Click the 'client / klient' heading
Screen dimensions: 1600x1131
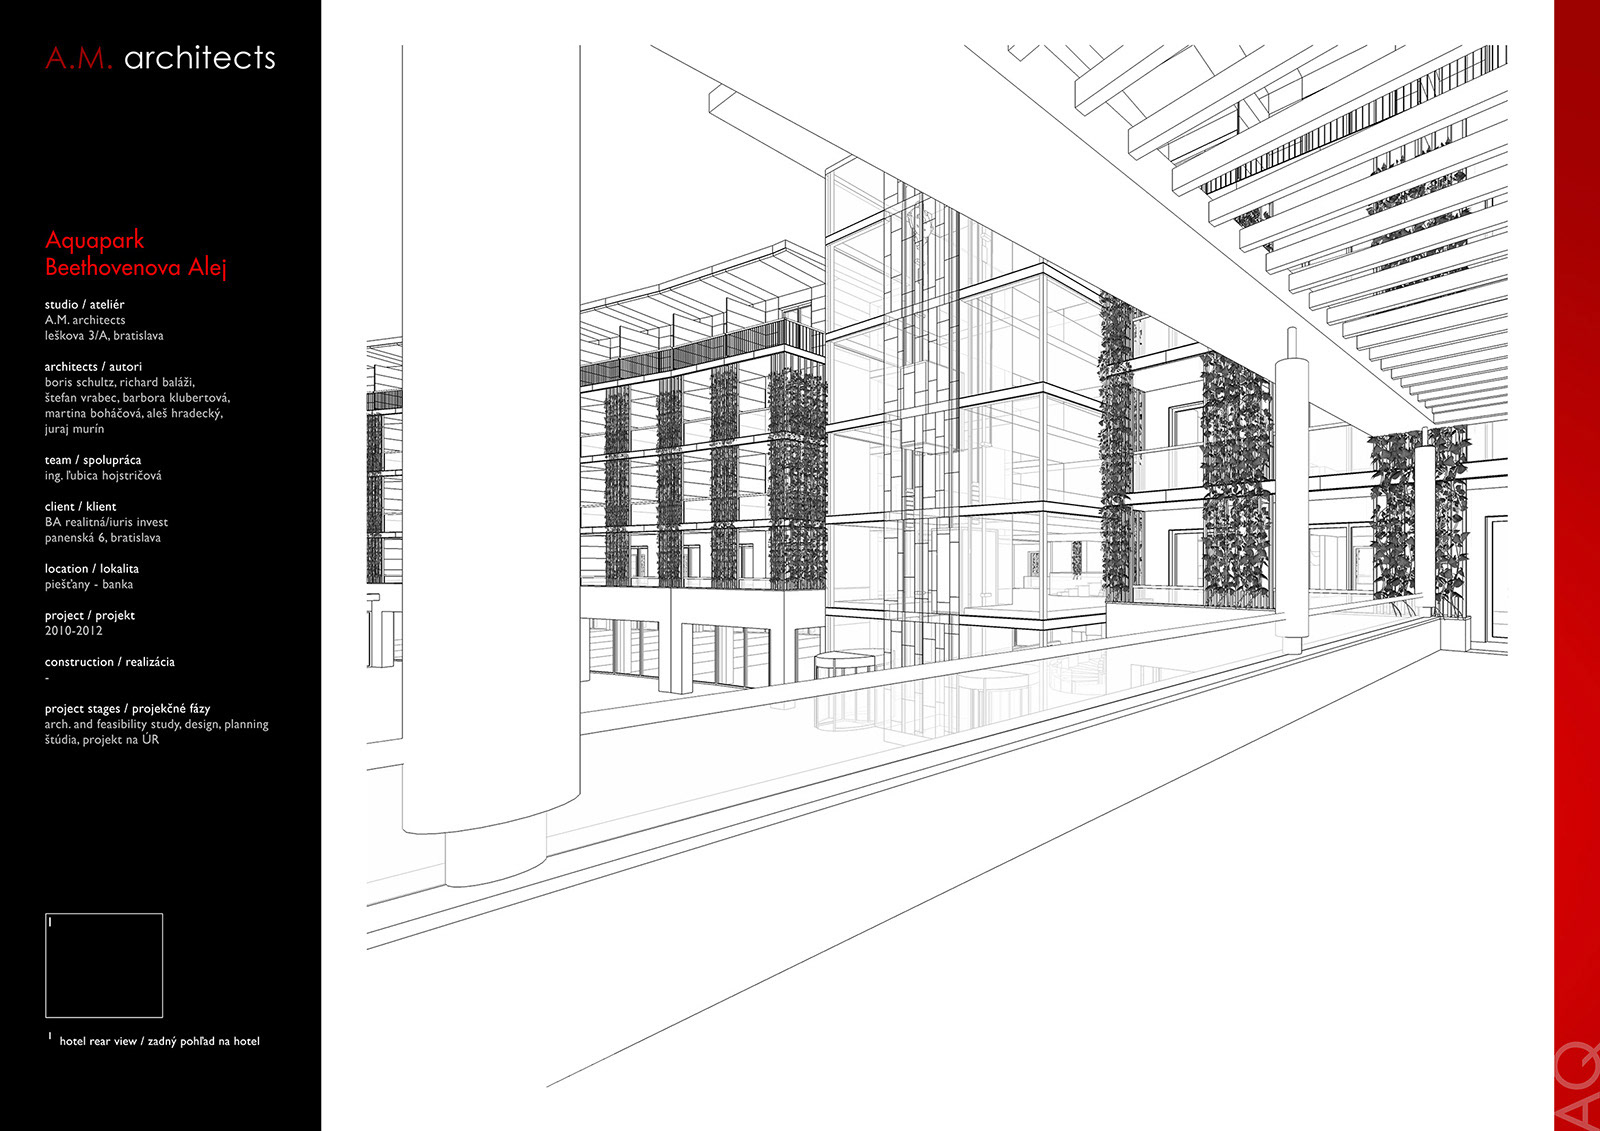[80, 507]
